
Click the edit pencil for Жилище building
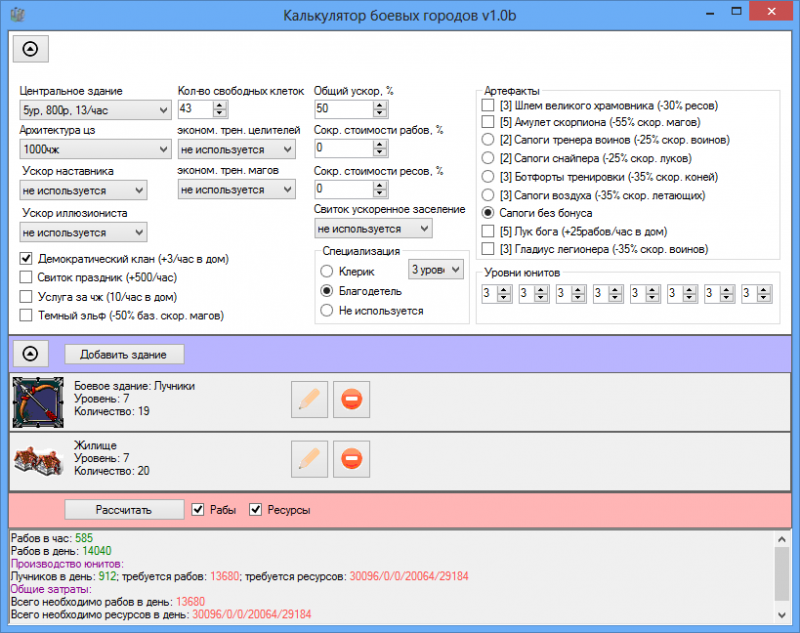pos(309,459)
